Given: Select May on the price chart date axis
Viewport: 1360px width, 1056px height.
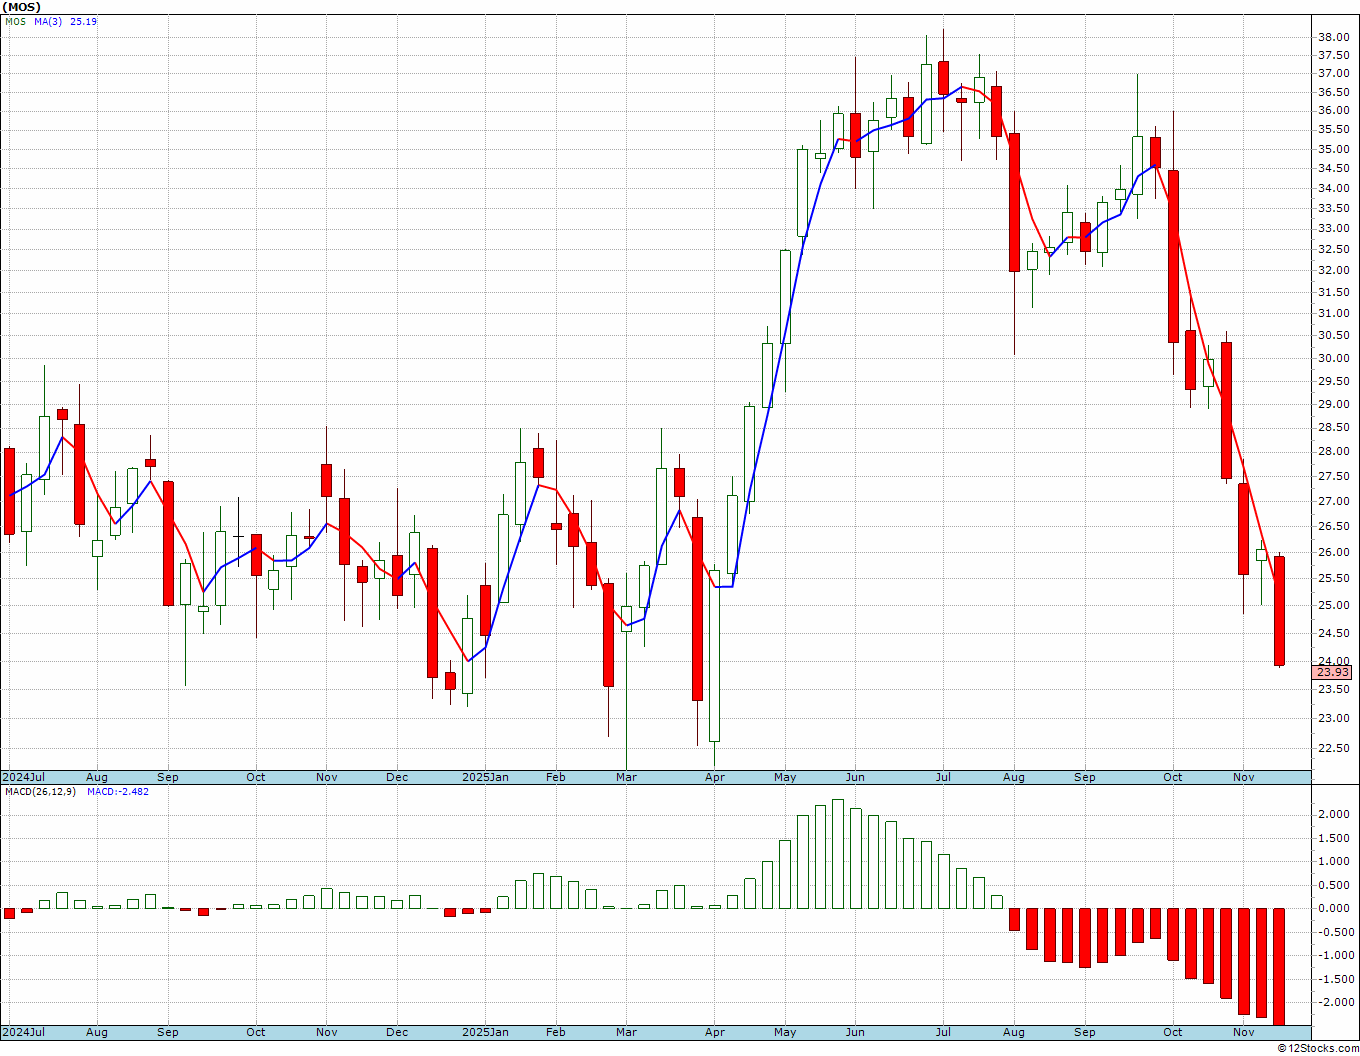Looking at the screenshot, I should pyautogui.click(x=785, y=777).
